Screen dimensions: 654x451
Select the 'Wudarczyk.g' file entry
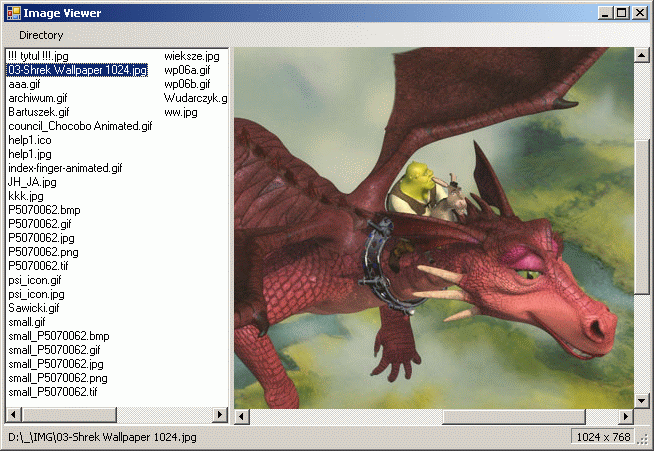[x=195, y=98]
